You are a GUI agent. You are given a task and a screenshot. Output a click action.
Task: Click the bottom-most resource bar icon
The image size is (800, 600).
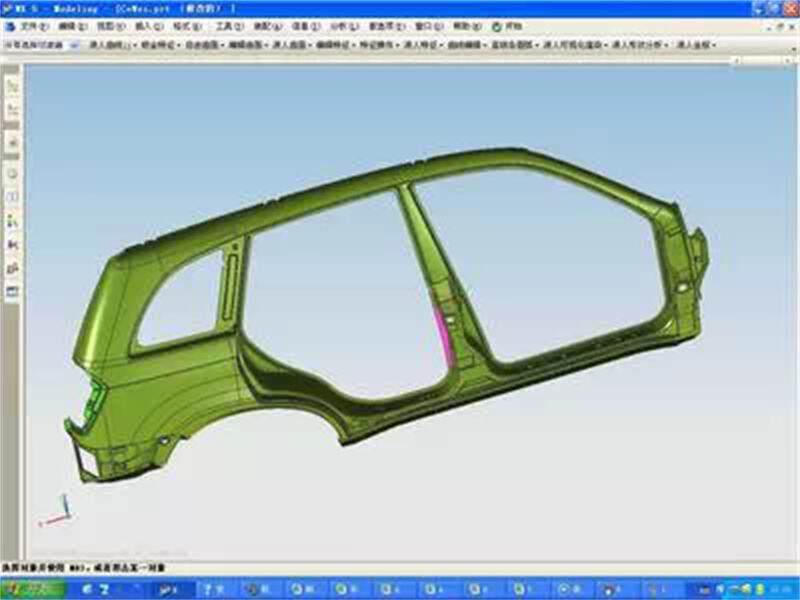13,291
